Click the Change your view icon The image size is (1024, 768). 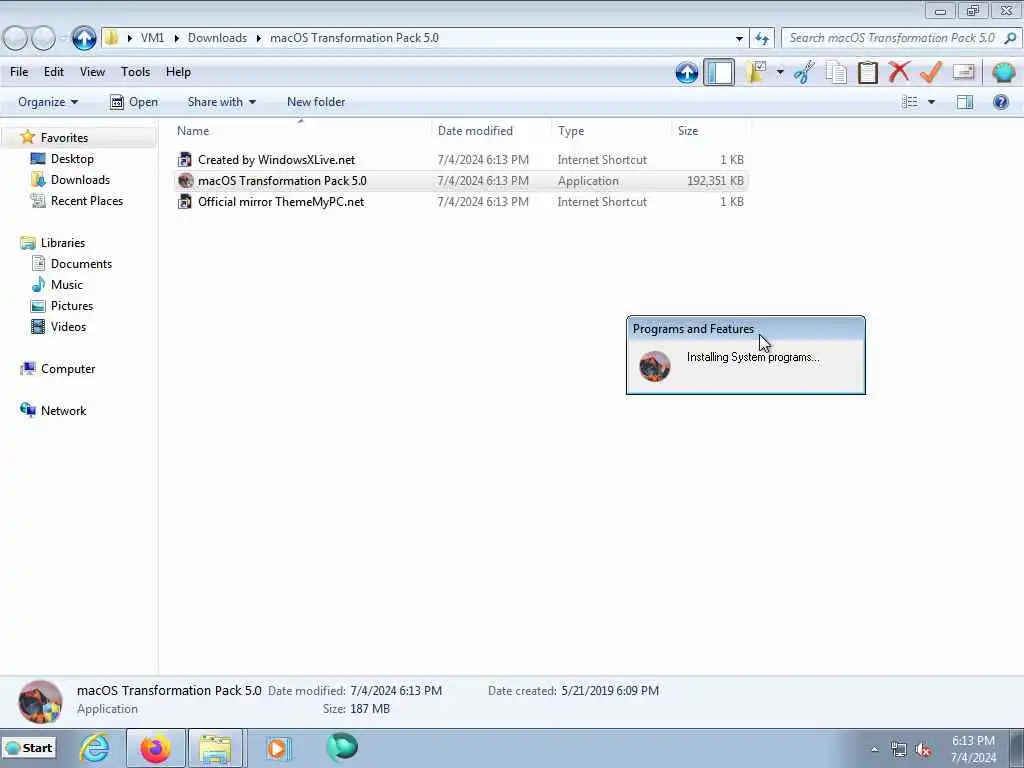[910, 102]
